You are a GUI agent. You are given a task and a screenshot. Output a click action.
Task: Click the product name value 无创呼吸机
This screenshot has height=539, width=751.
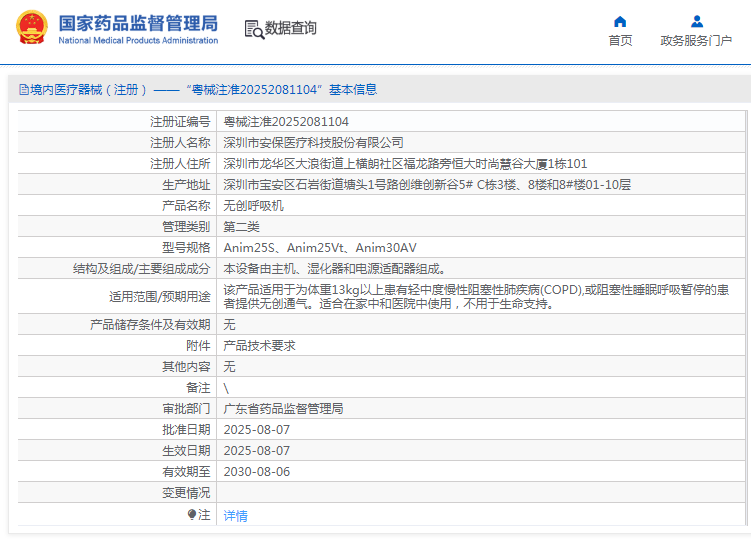coord(253,205)
